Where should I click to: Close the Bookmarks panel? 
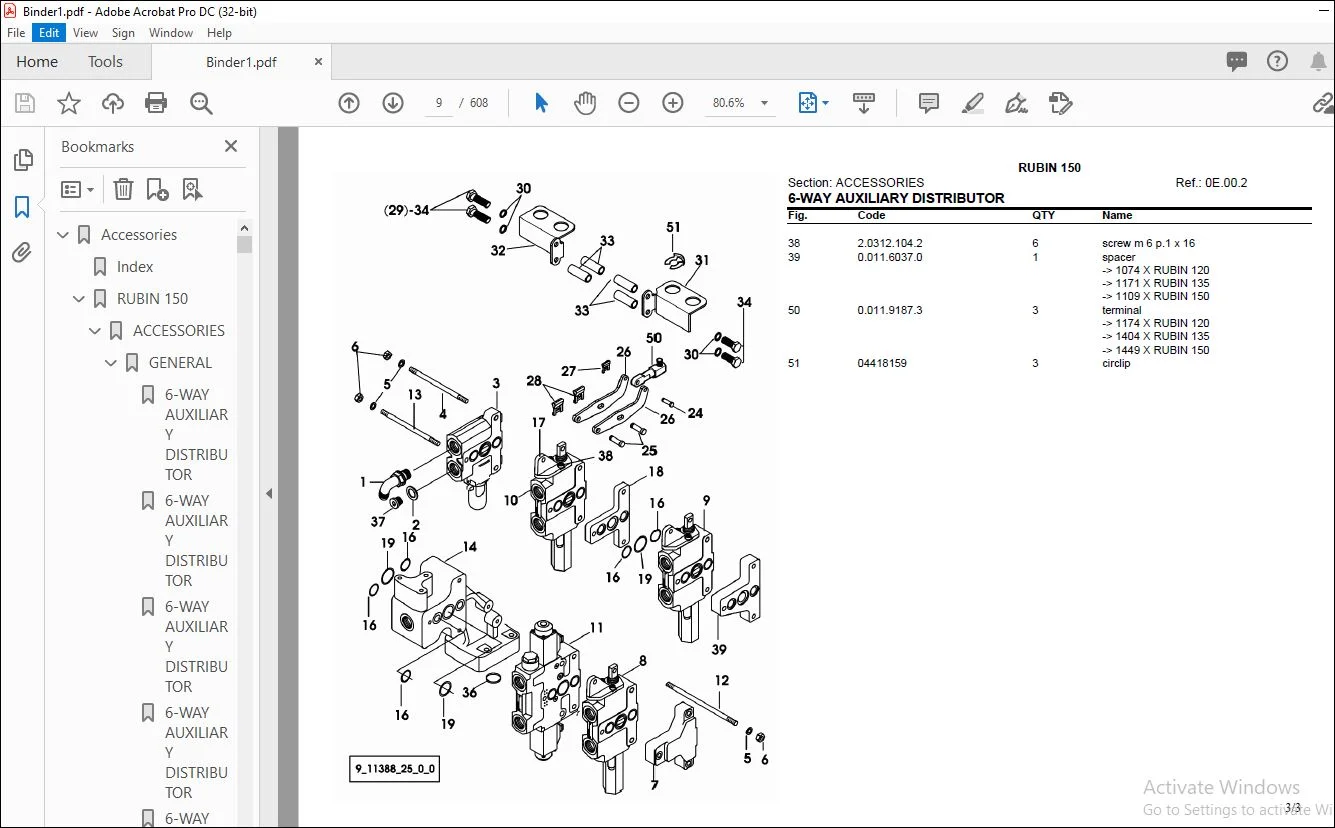231,146
